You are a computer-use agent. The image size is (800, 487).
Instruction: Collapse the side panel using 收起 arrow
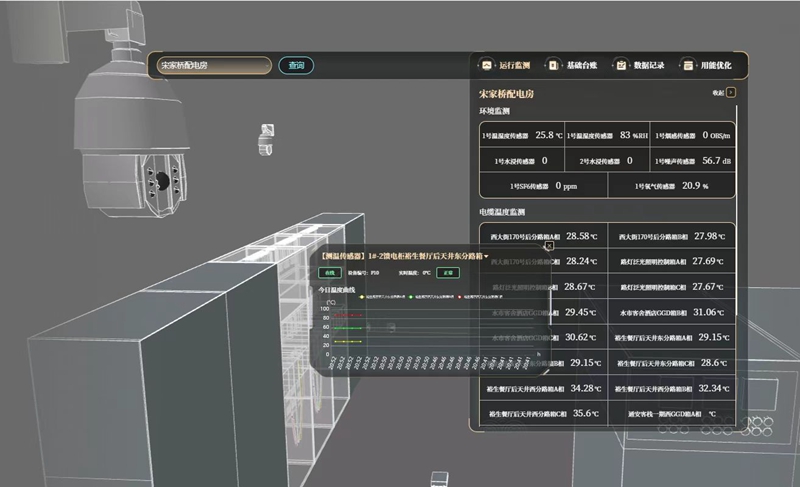click(x=731, y=92)
